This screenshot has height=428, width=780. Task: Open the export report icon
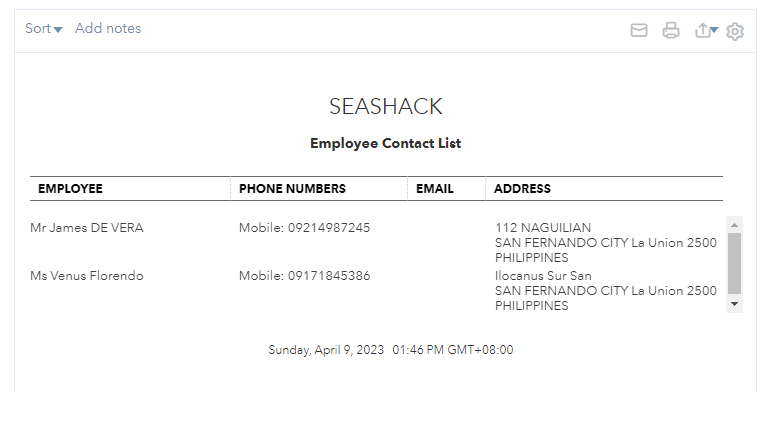coord(702,31)
